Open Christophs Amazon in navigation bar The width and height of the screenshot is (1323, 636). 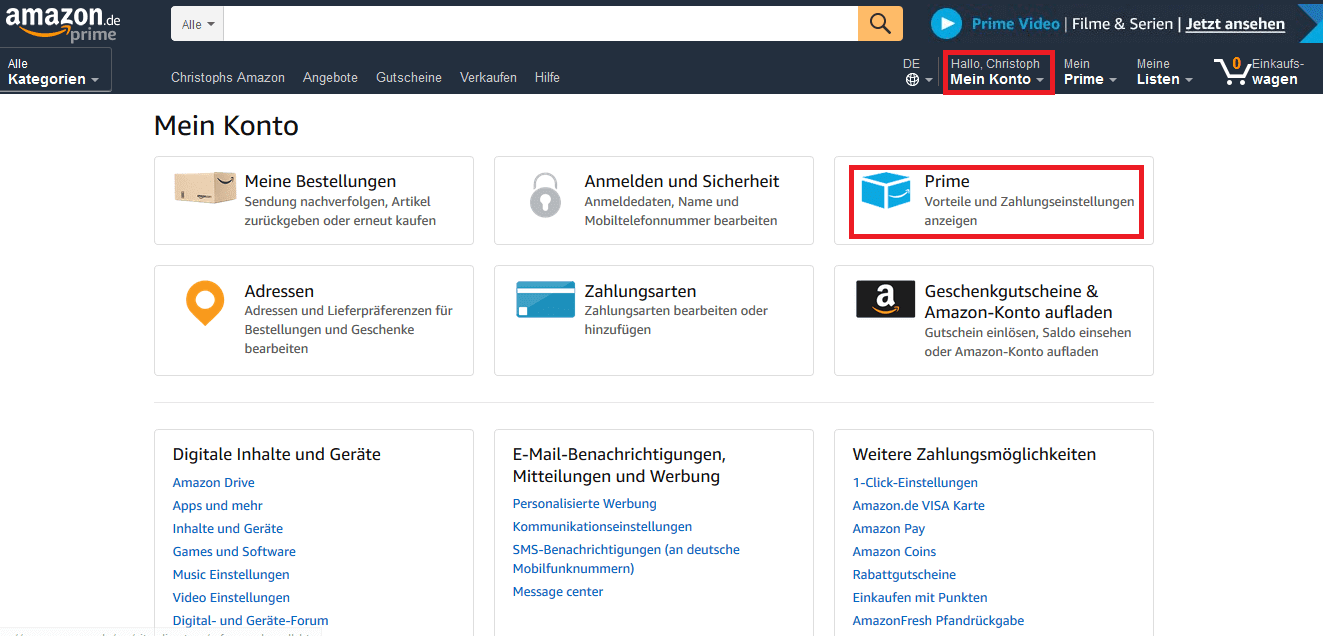pyautogui.click(x=228, y=77)
